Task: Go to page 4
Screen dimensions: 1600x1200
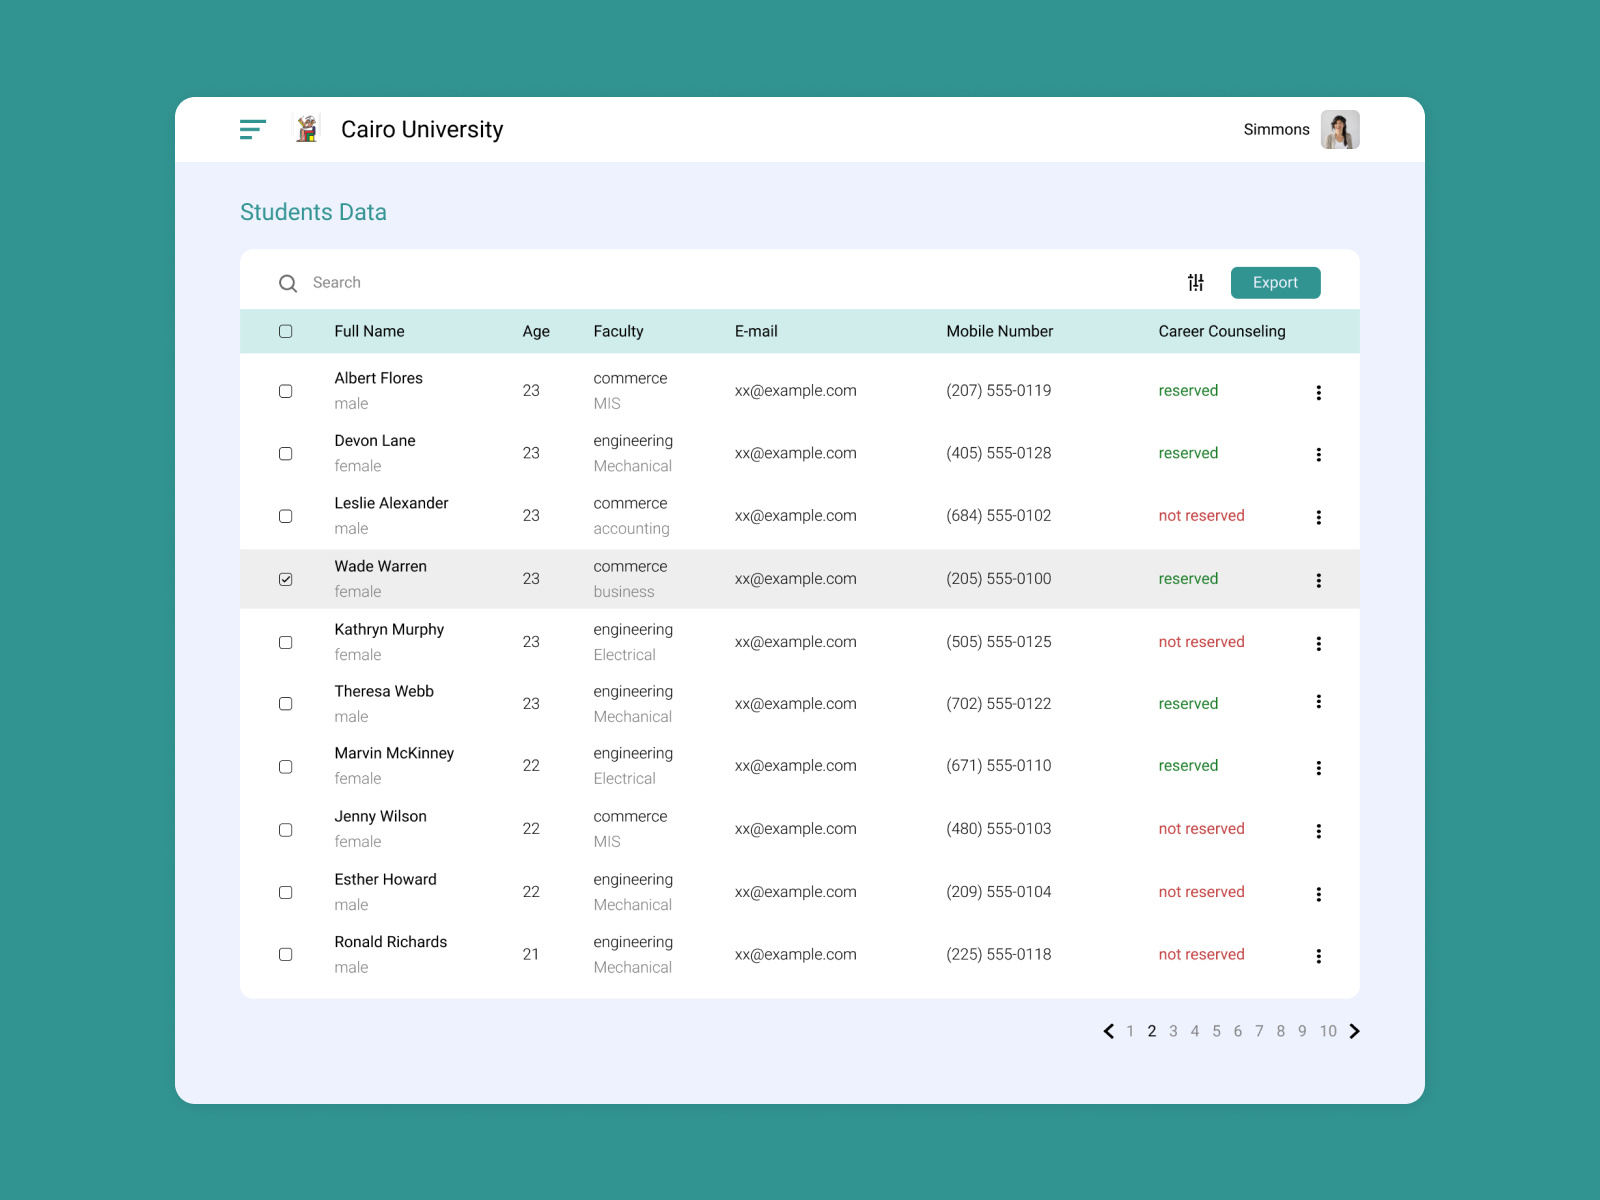Action: click(x=1195, y=1031)
